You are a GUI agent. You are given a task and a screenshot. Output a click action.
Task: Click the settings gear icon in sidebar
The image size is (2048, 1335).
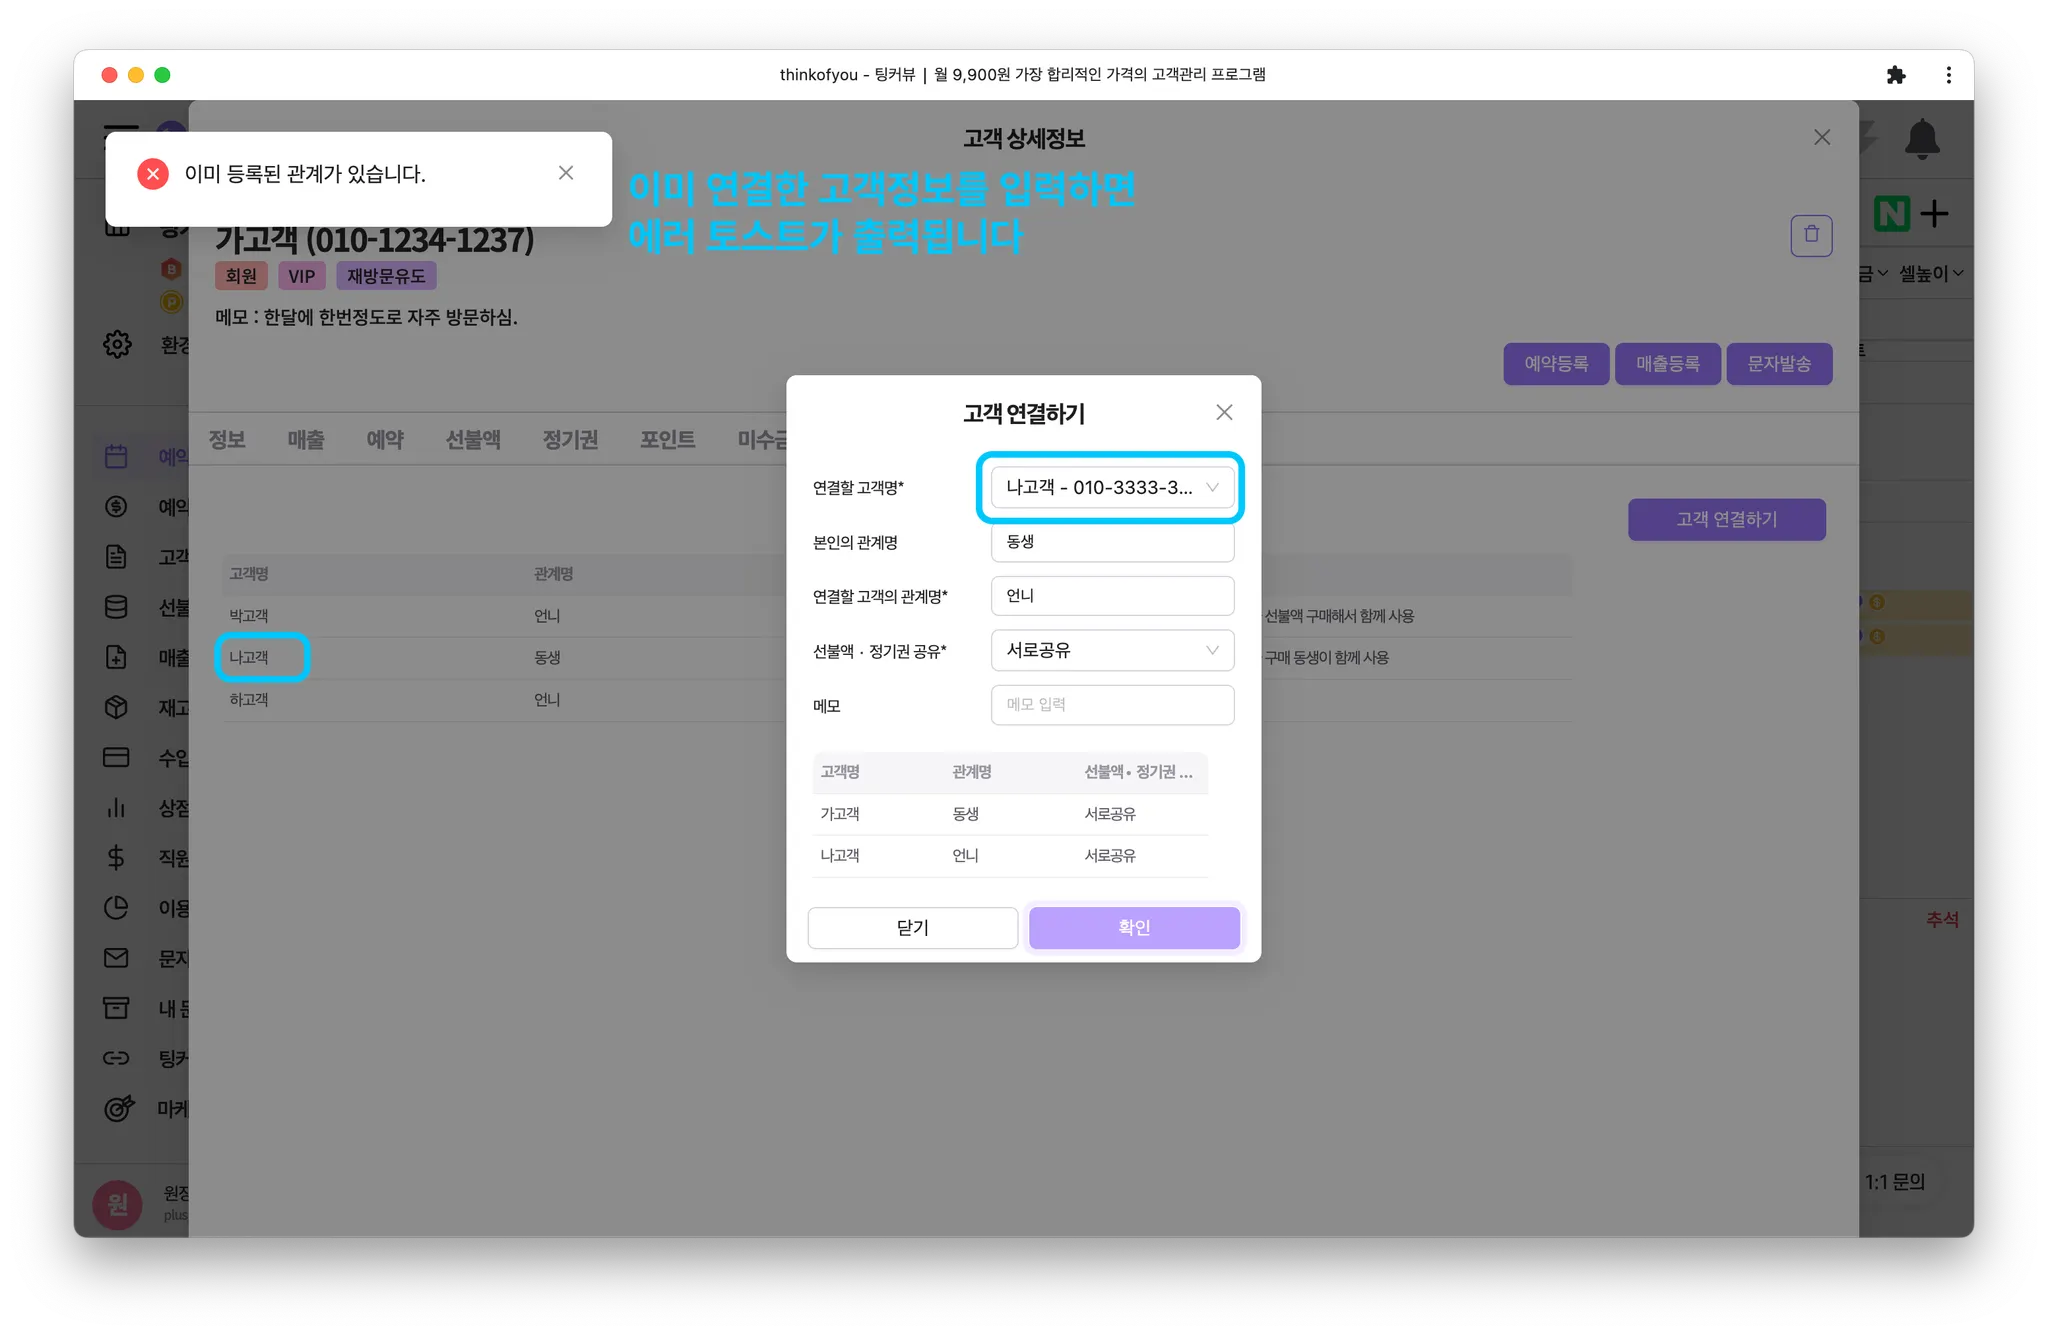click(117, 344)
